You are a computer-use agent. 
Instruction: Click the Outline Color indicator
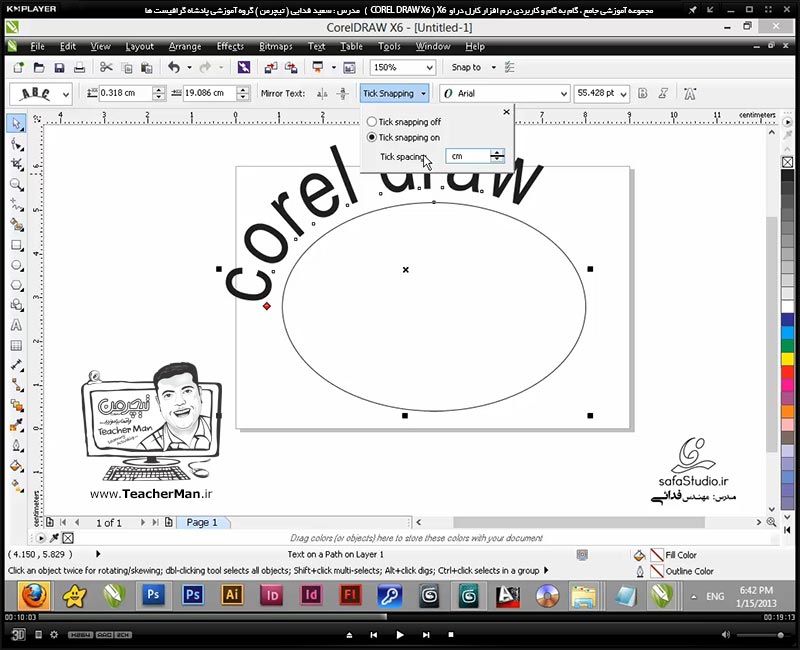pos(657,571)
